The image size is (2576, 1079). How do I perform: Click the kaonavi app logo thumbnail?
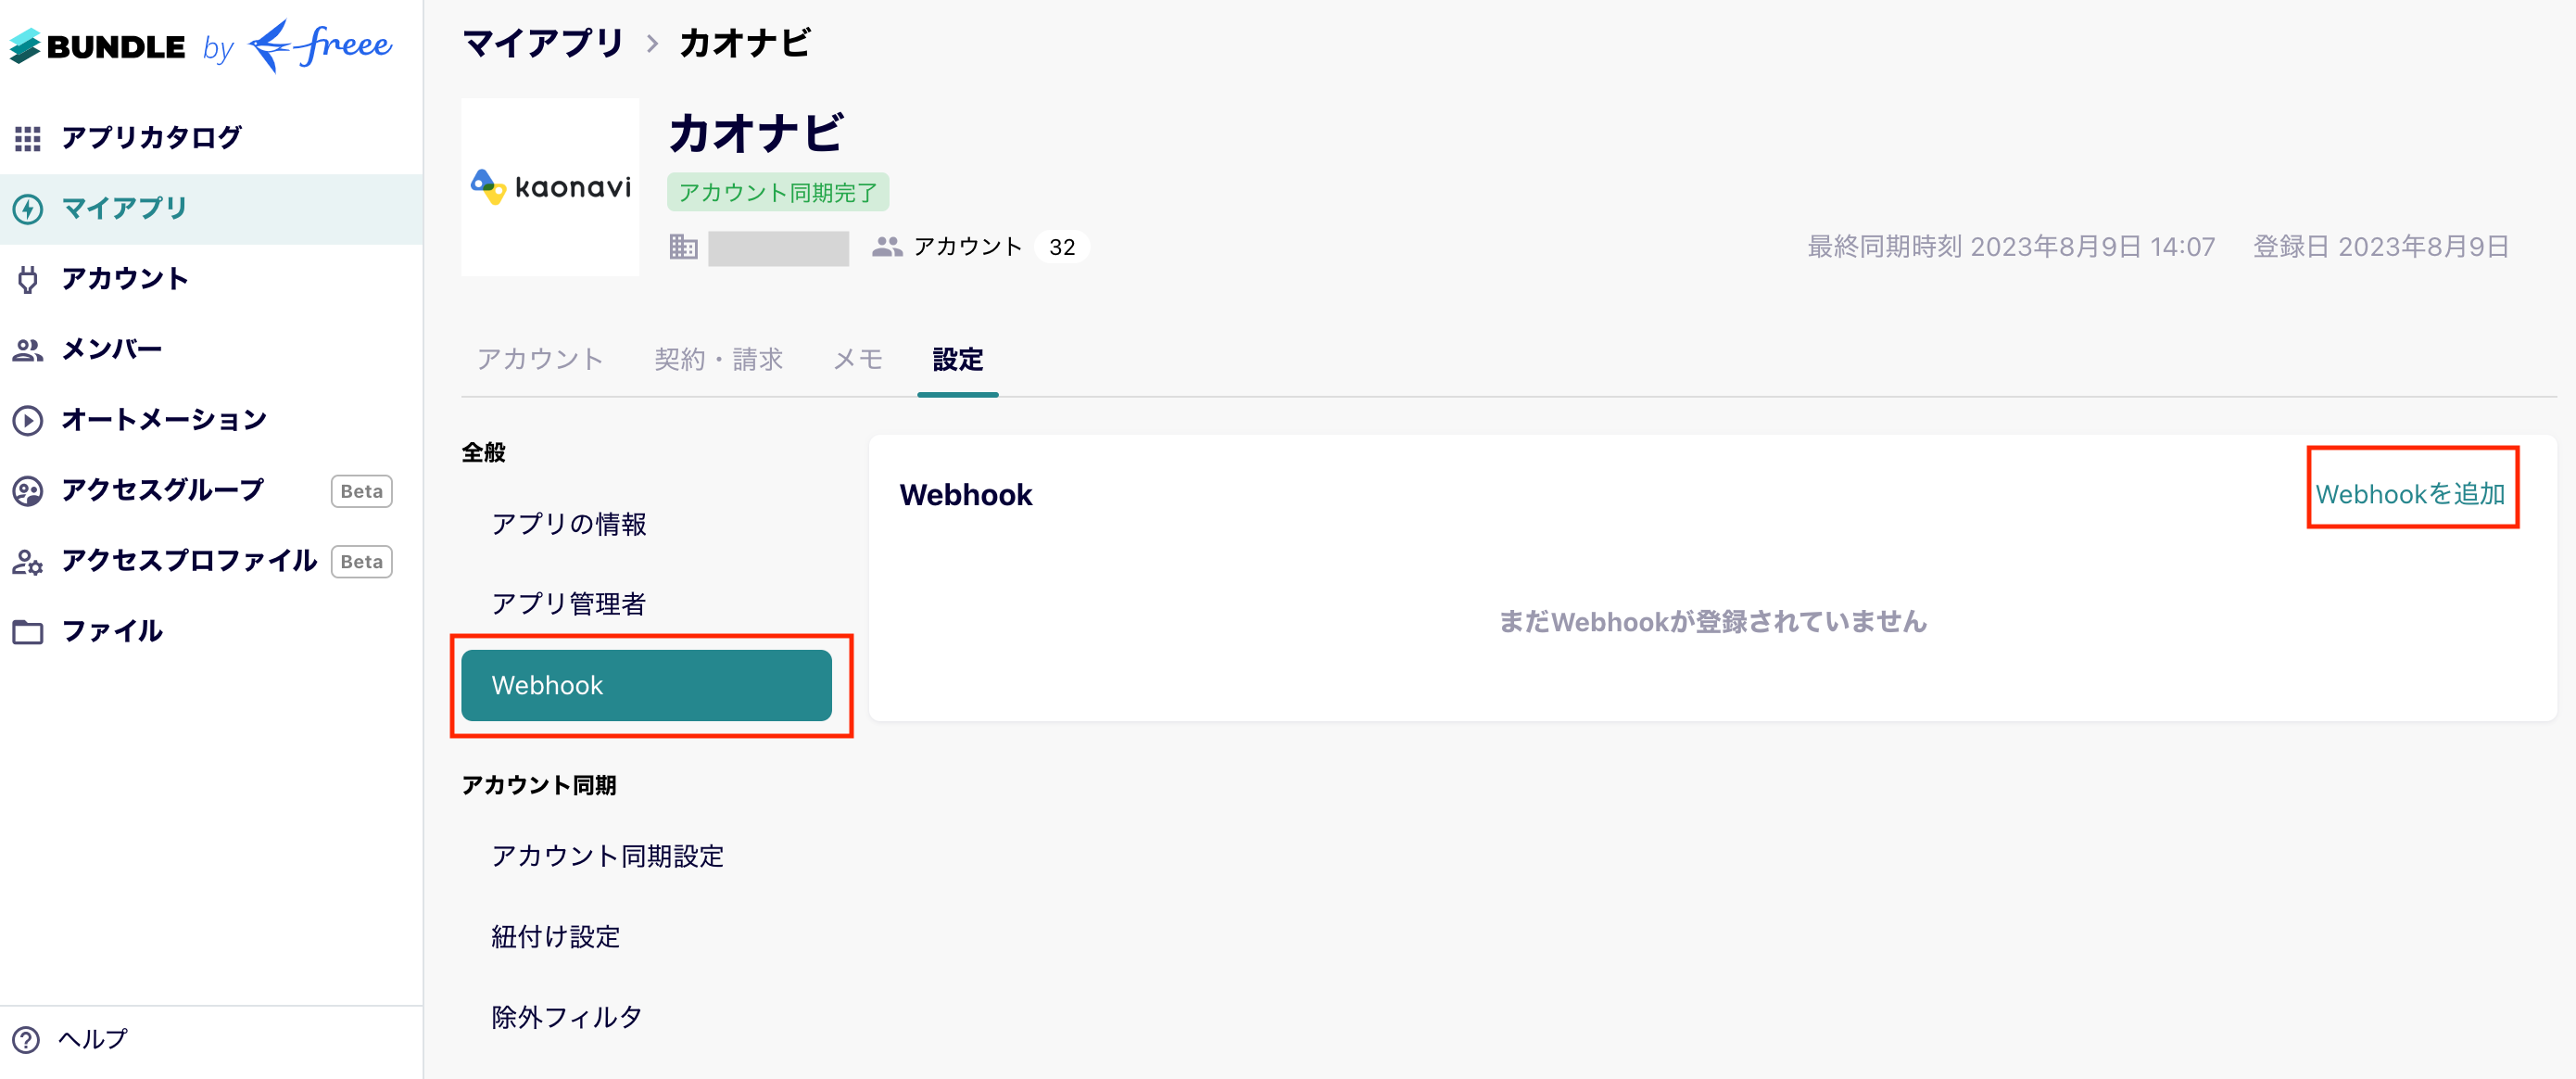tap(550, 187)
